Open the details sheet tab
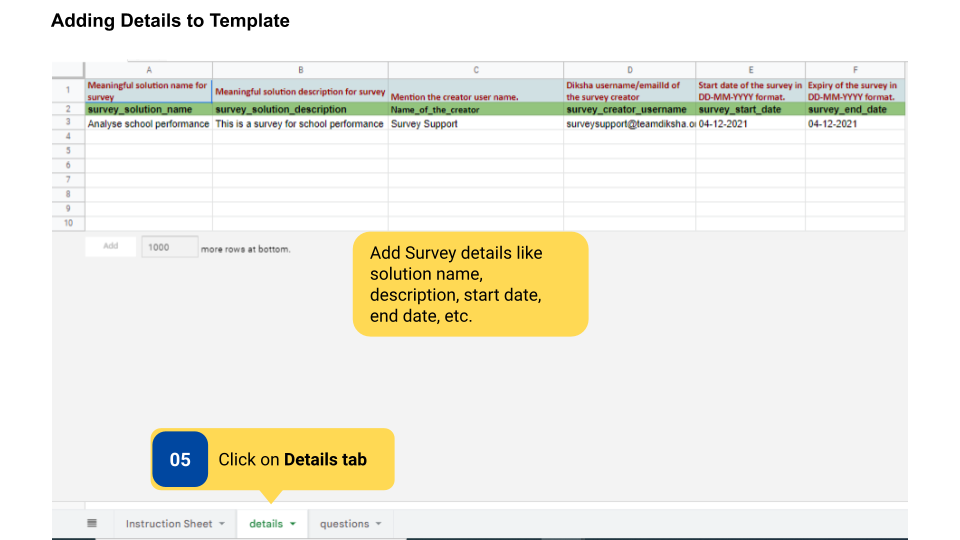 [x=266, y=524]
